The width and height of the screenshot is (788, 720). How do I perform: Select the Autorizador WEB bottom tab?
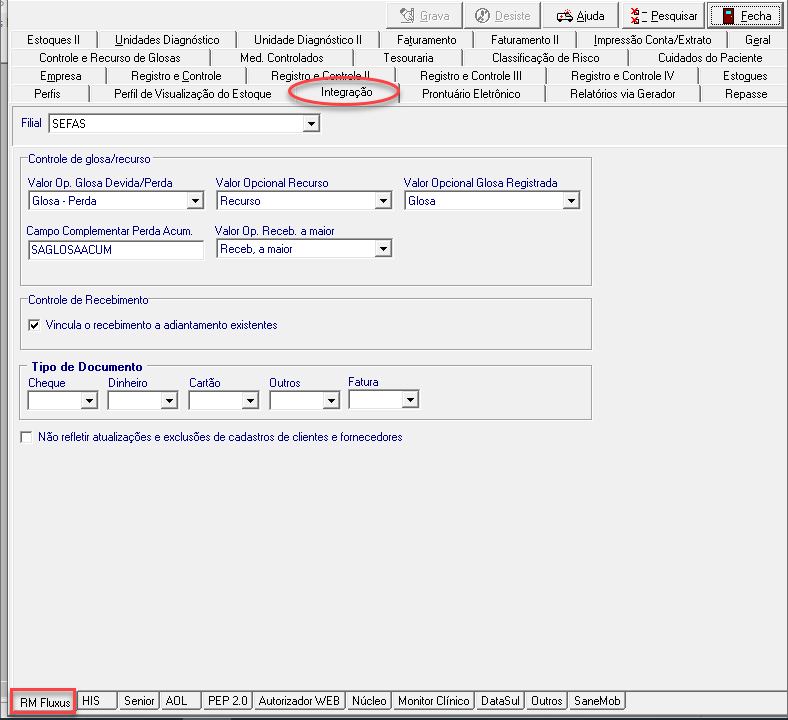click(299, 700)
